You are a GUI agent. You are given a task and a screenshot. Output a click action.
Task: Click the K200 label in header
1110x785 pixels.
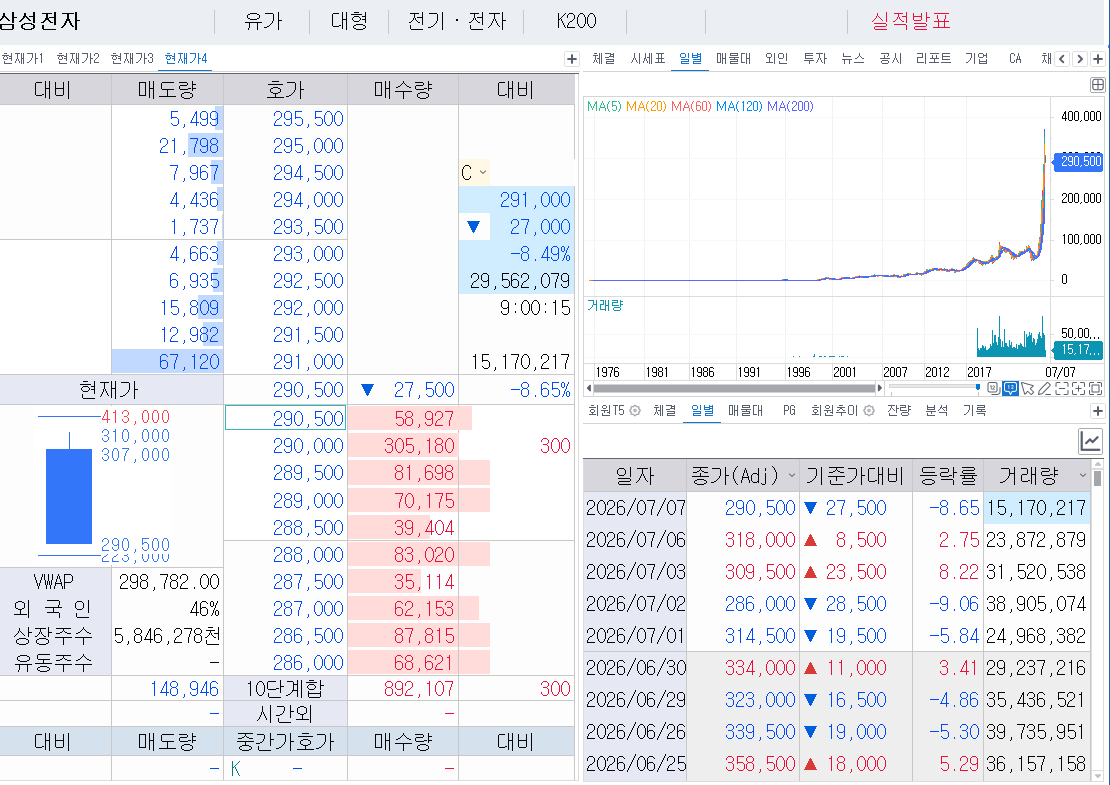point(576,21)
